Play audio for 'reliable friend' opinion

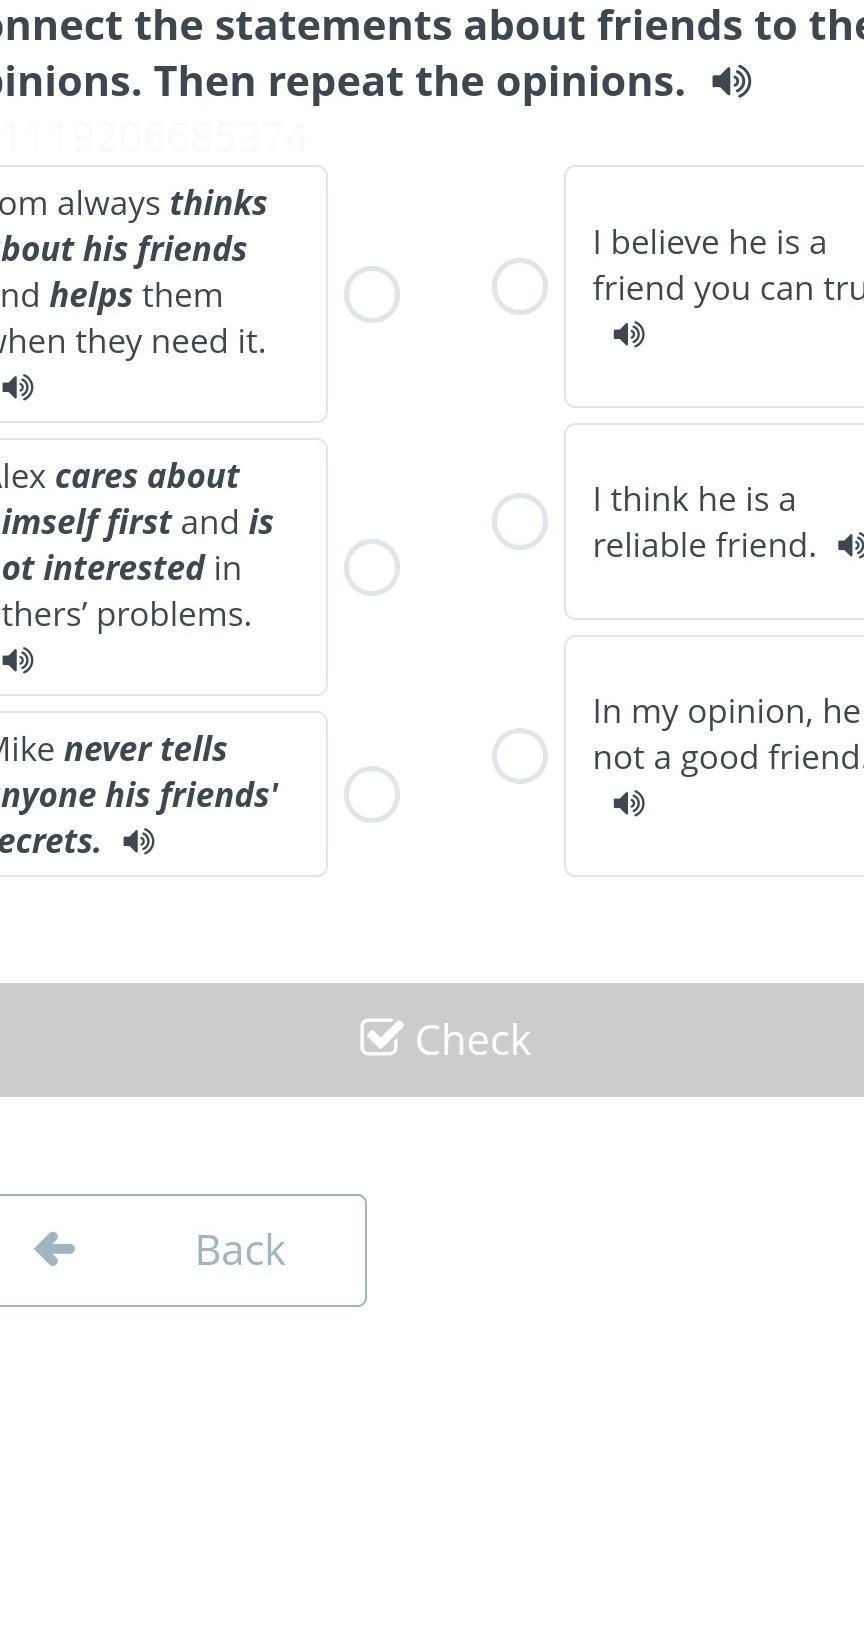[850, 546]
